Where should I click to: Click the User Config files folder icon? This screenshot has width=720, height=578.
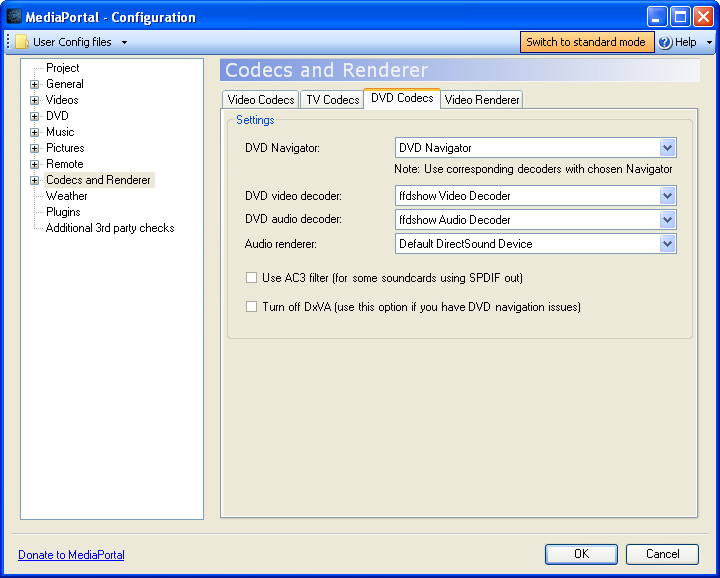22,42
